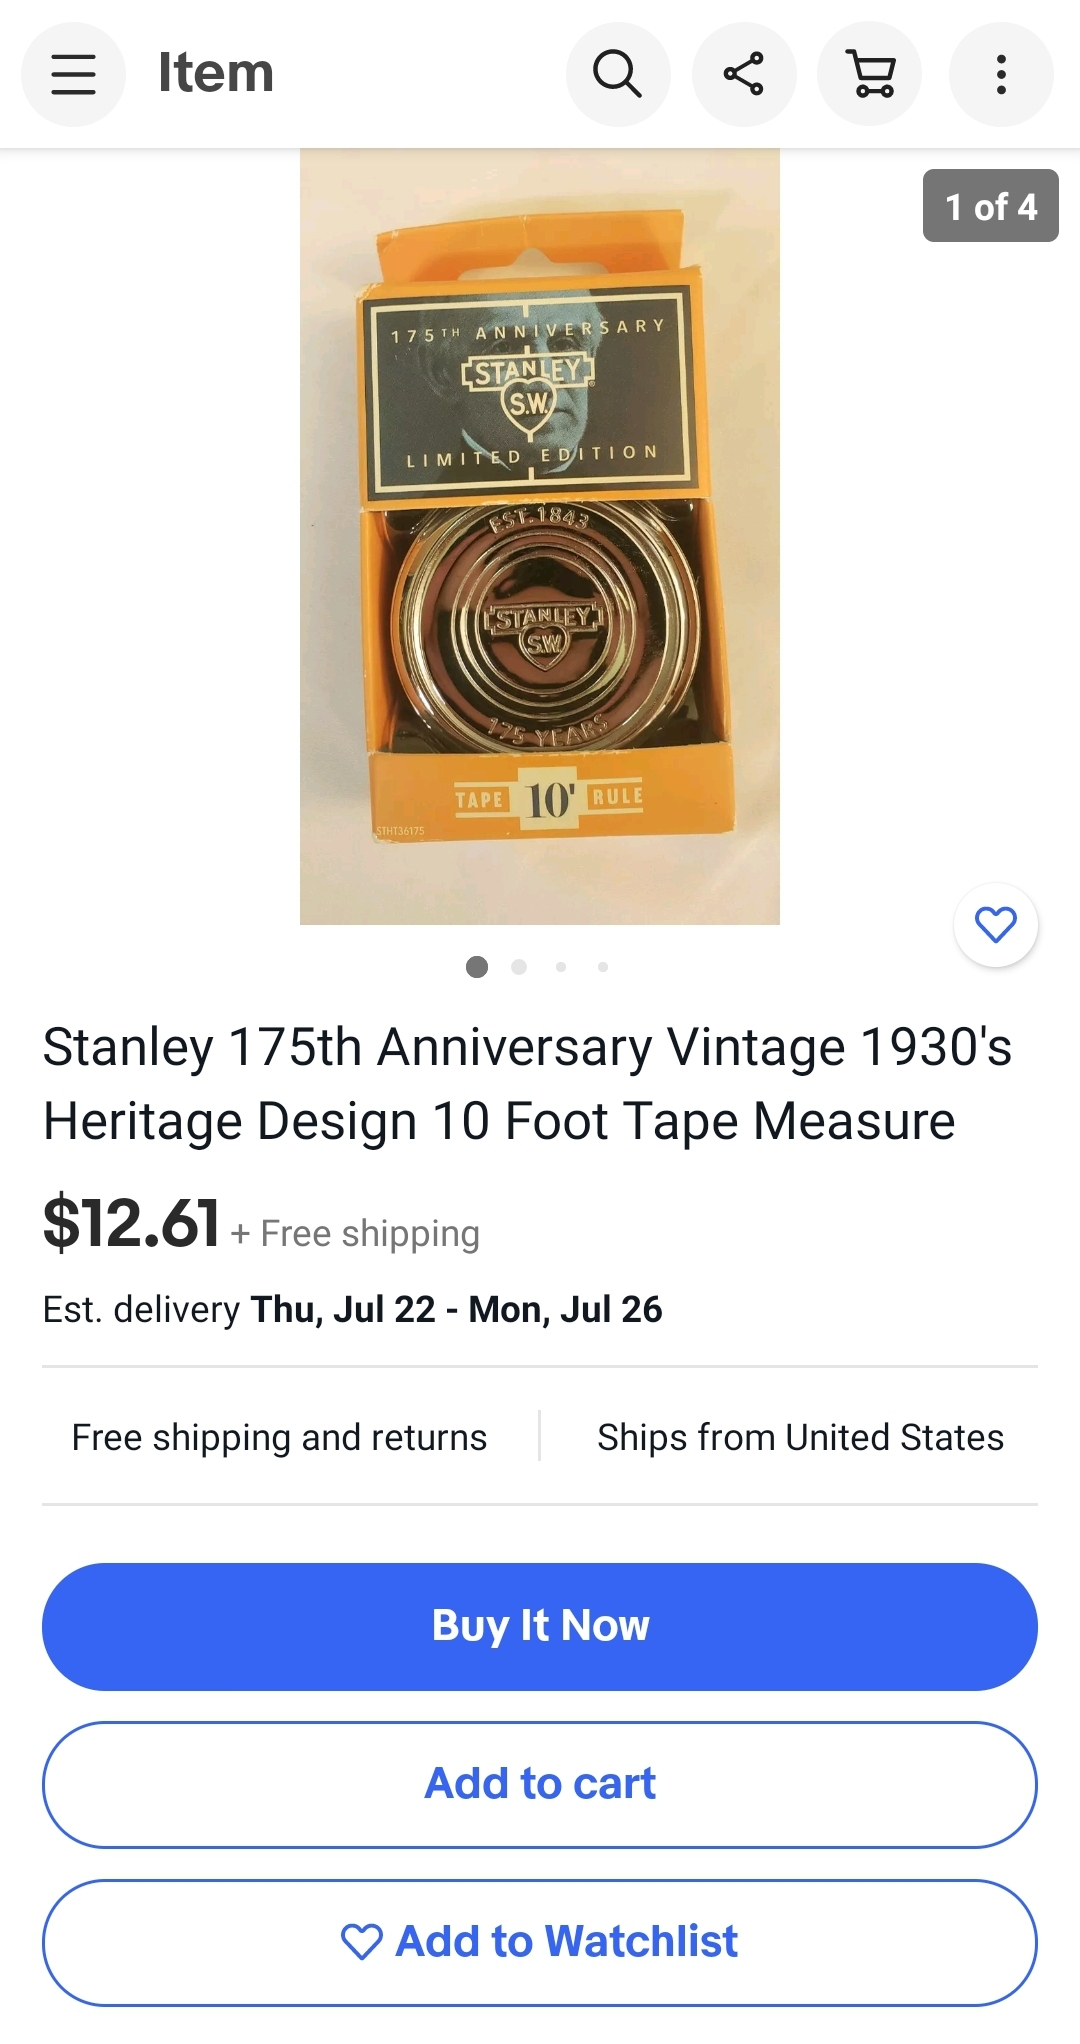The height and width of the screenshot is (2044, 1080).
Task: Toggle the heart favorite on the image
Action: [x=996, y=924]
